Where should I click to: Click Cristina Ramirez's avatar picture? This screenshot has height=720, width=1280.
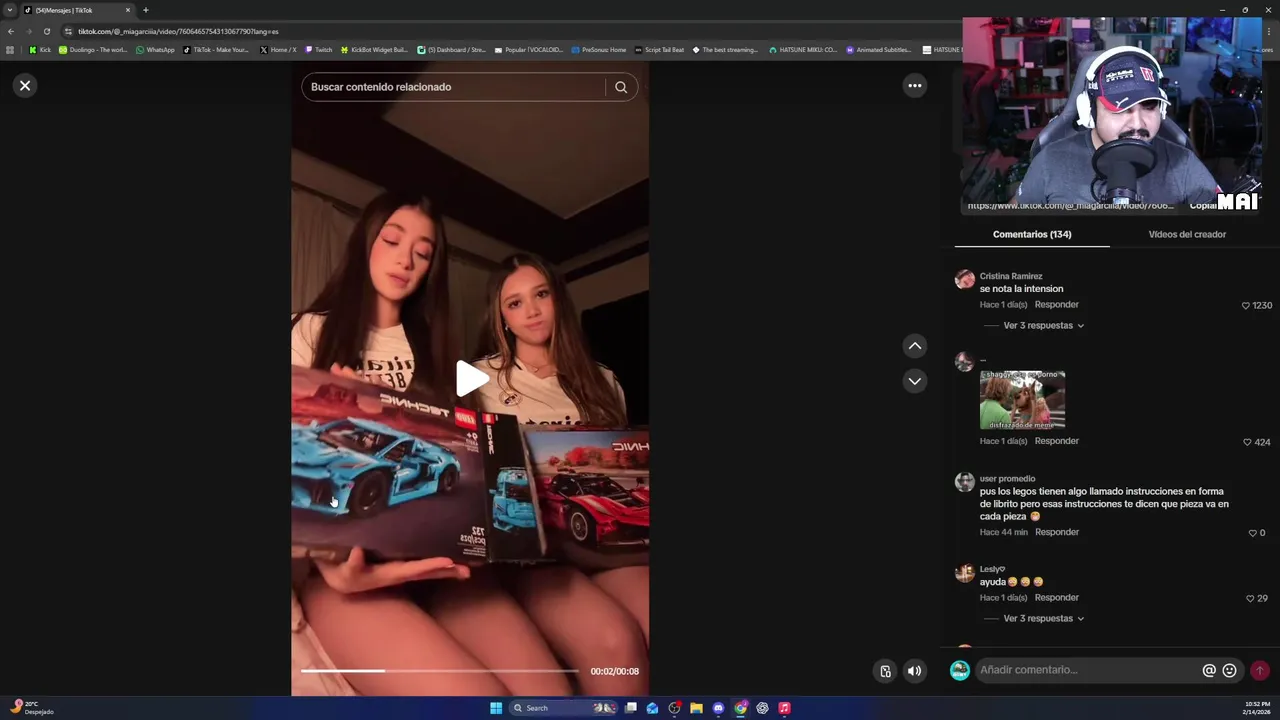pos(964,279)
